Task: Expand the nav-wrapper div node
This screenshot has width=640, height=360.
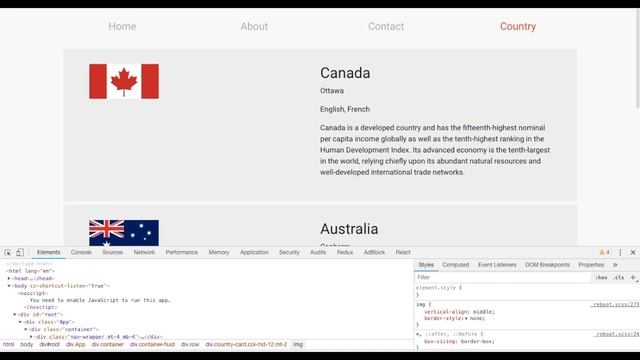Action: coord(31,337)
